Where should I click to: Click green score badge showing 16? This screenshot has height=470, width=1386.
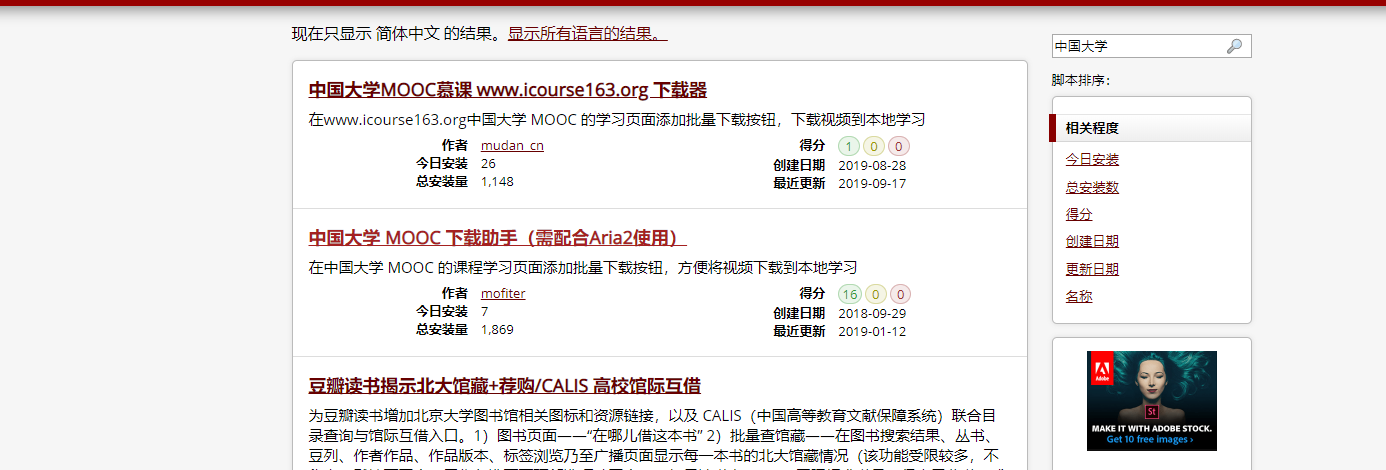pos(850,294)
